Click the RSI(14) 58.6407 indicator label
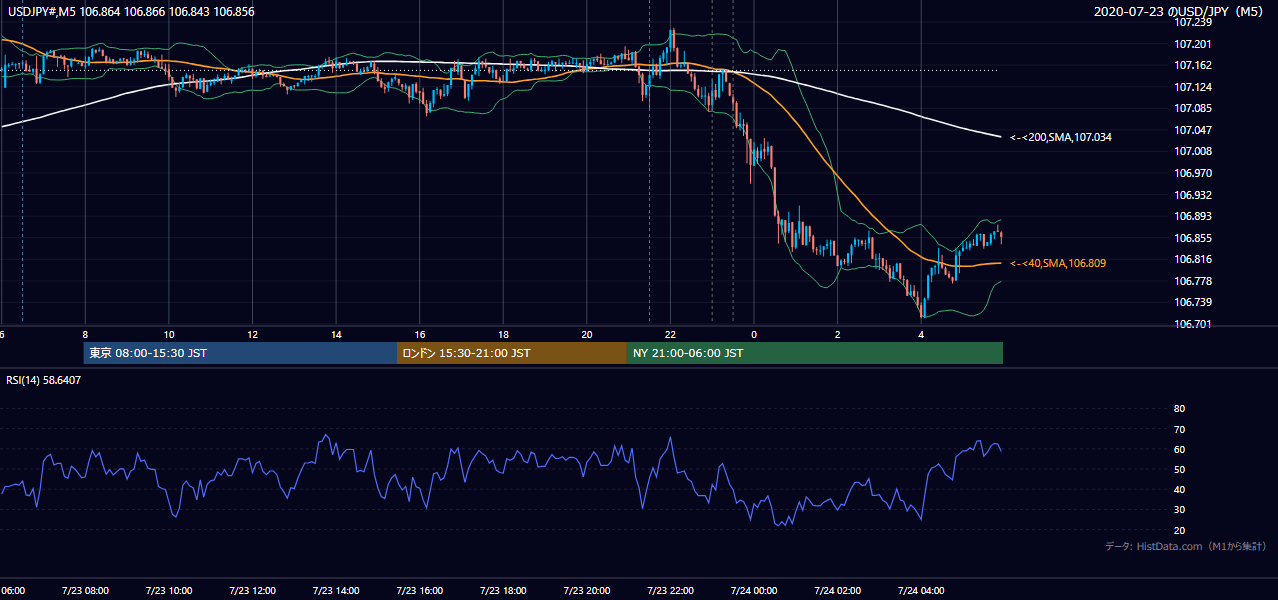 44,380
